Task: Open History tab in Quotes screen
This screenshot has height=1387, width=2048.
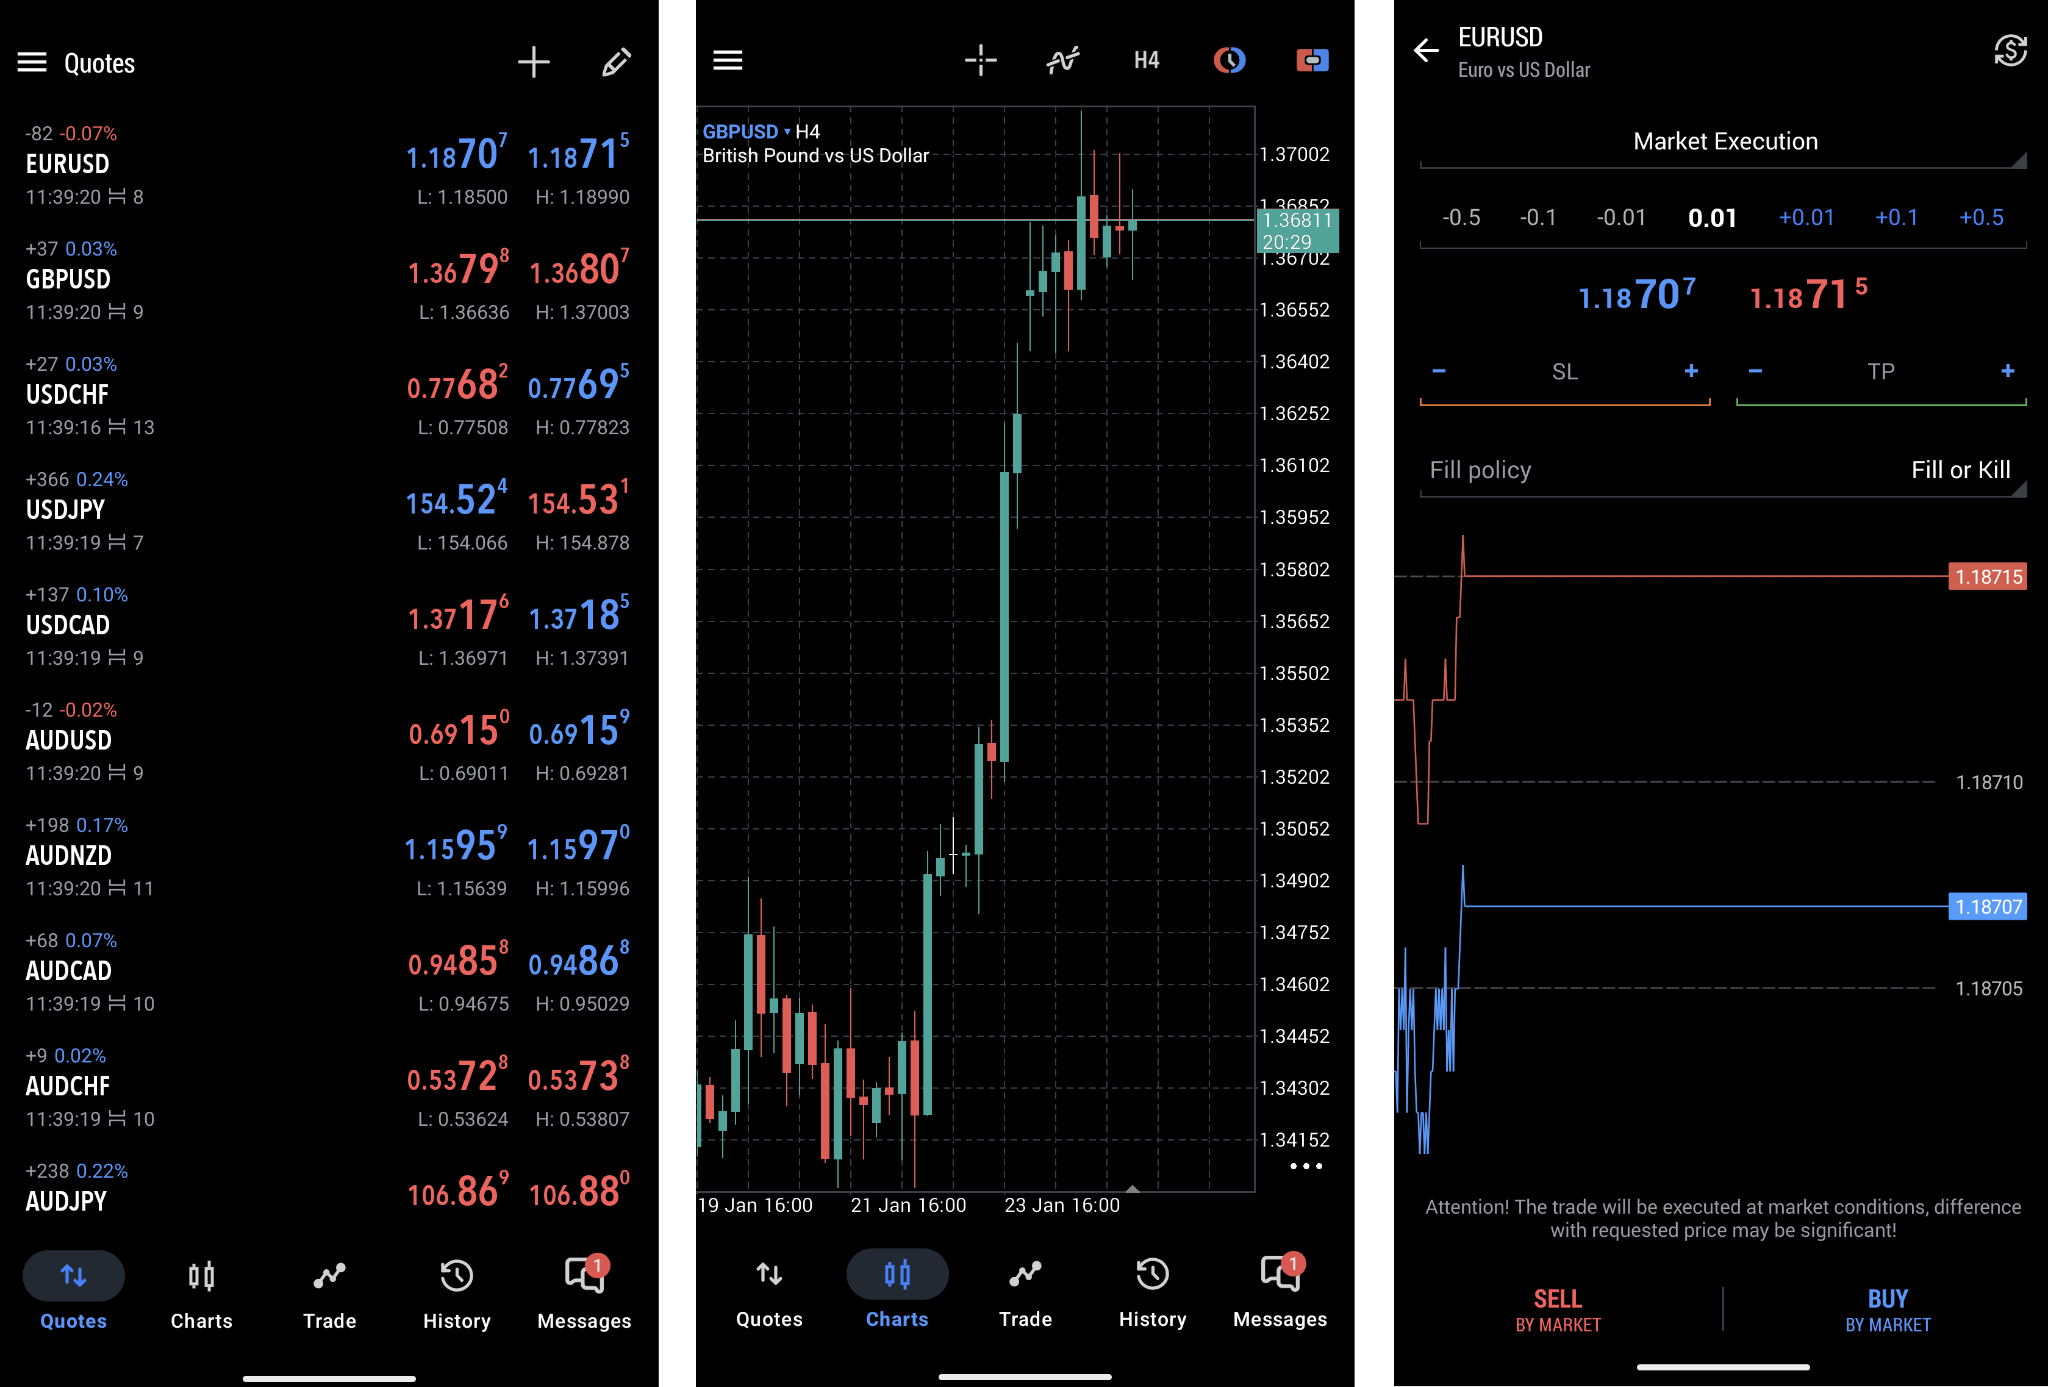Action: (x=456, y=1294)
